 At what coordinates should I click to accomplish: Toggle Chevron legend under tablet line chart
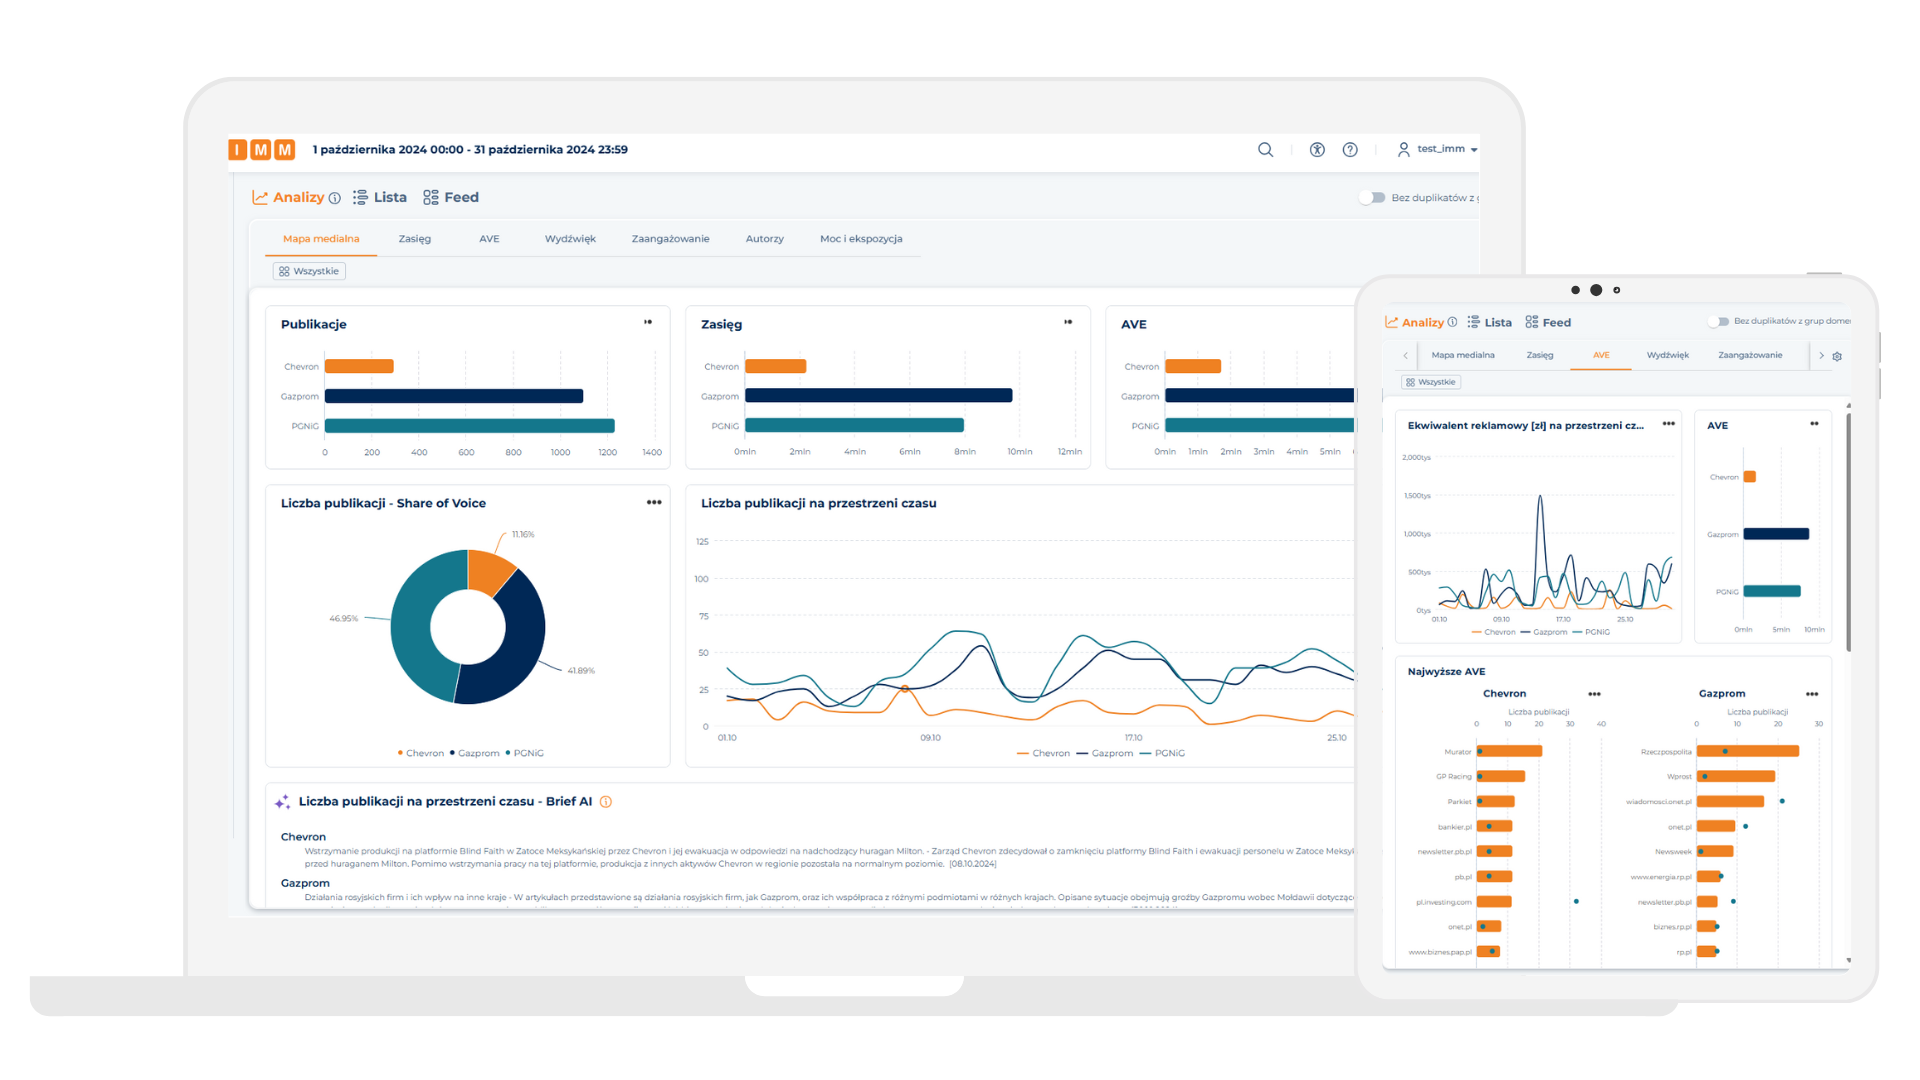click(x=1493, y=632)
